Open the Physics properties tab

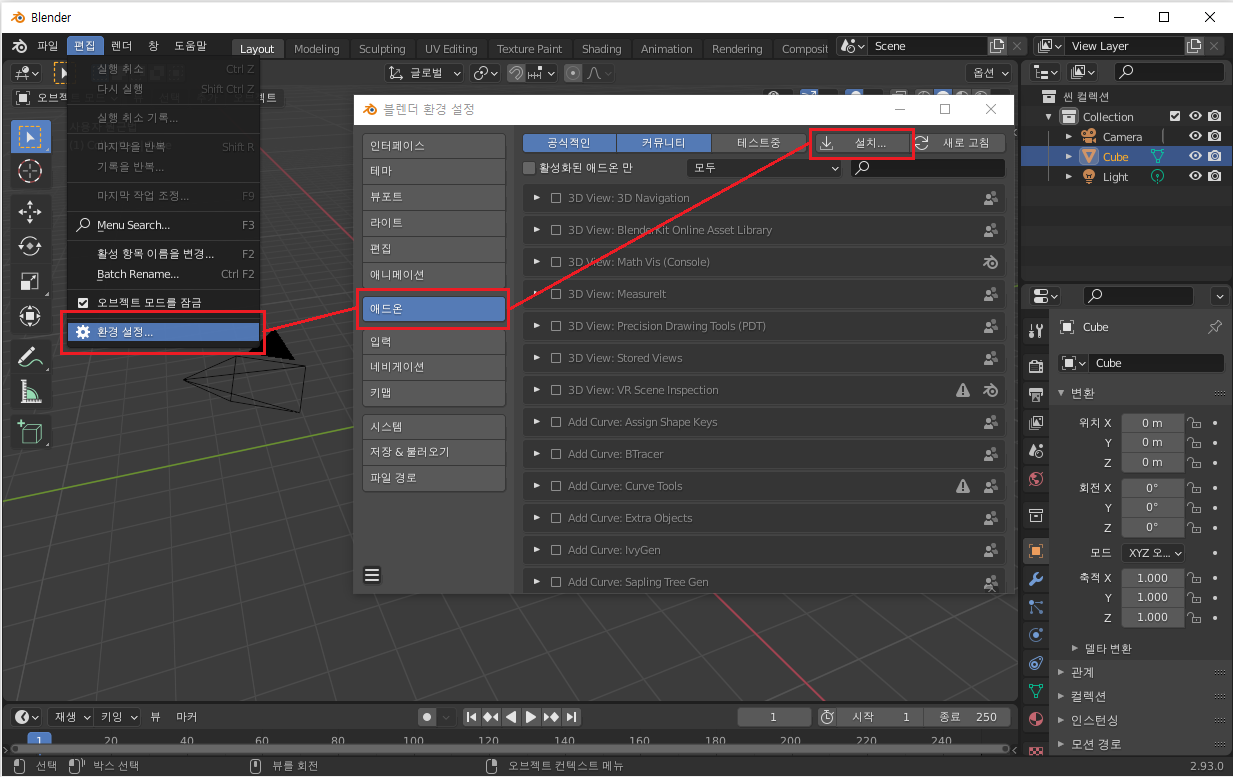click(1036, 634)
